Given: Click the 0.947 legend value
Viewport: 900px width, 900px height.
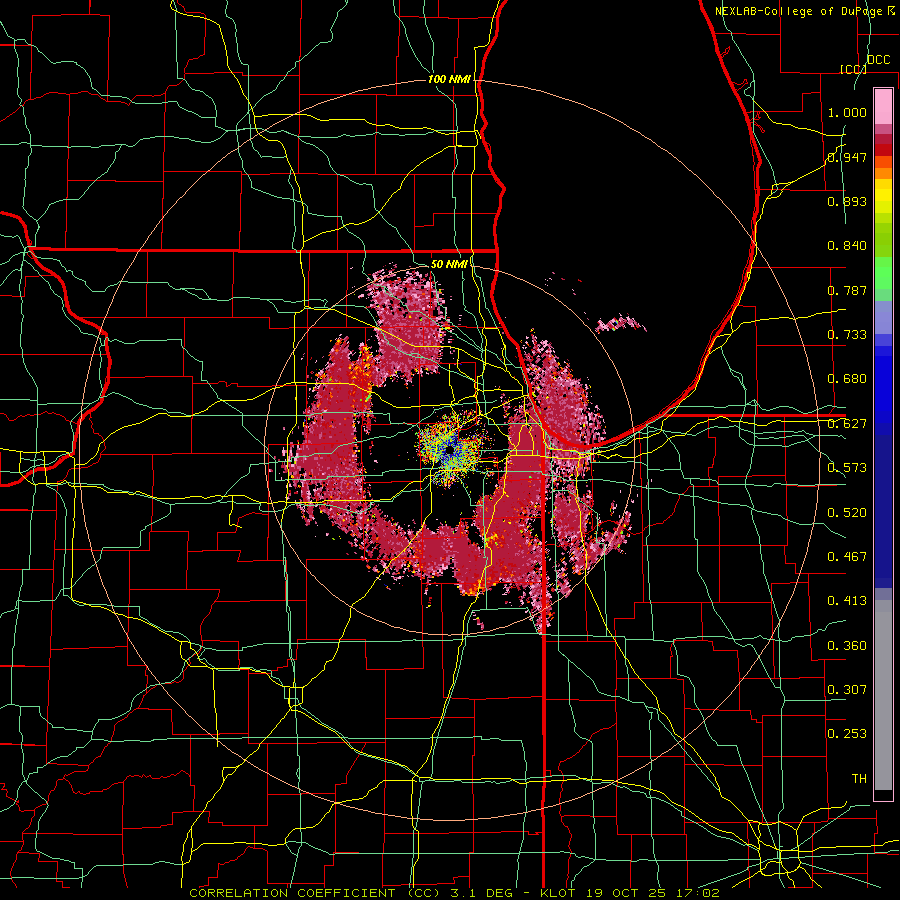Looking at the screenshot, I should coord(847,157).
